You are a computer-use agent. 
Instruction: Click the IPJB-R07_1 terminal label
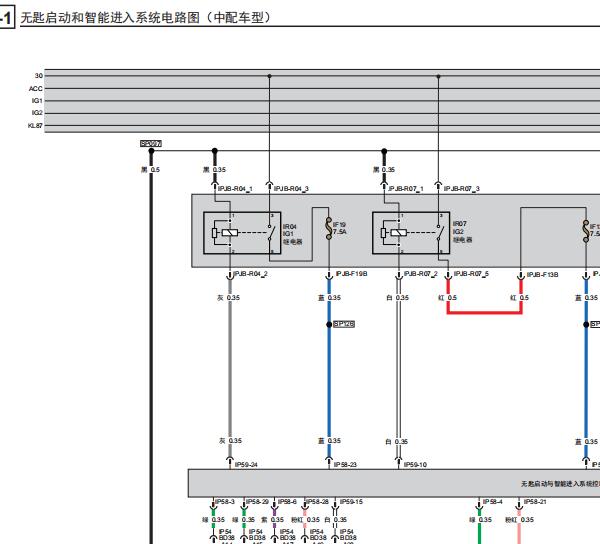(x=406, y=189)
